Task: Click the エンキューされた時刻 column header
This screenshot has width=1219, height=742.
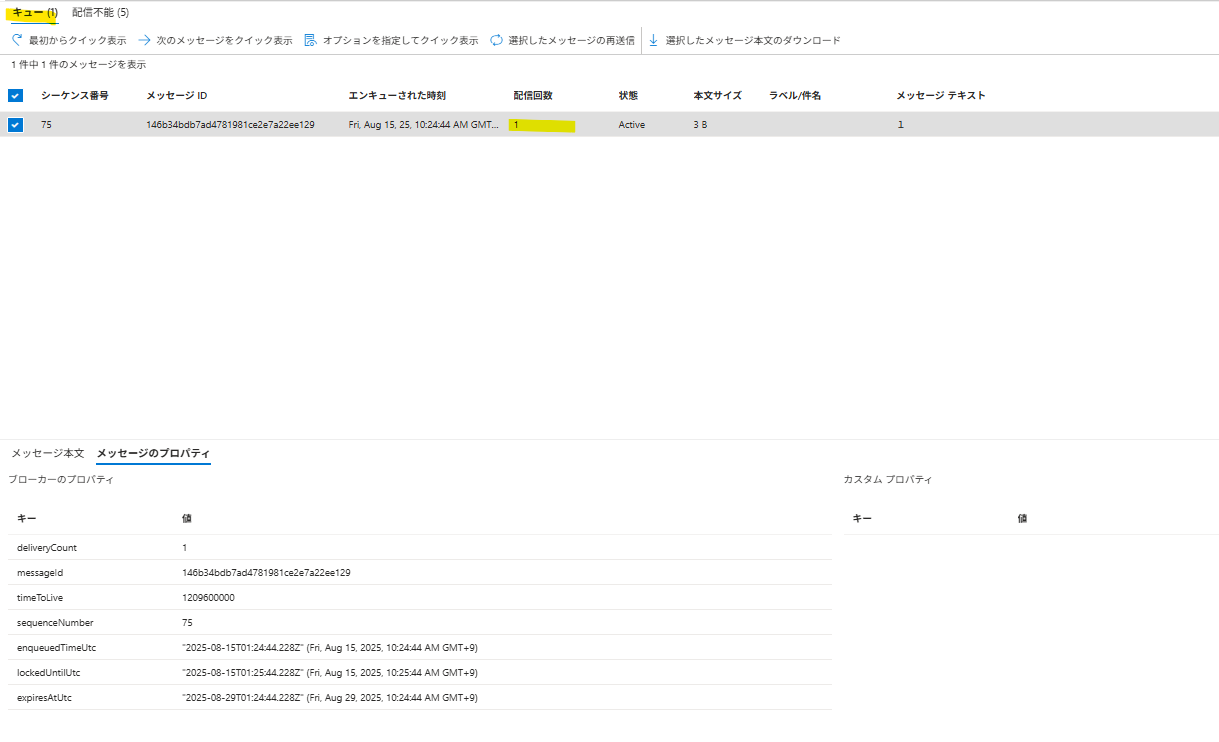Action: coord(397,96)
